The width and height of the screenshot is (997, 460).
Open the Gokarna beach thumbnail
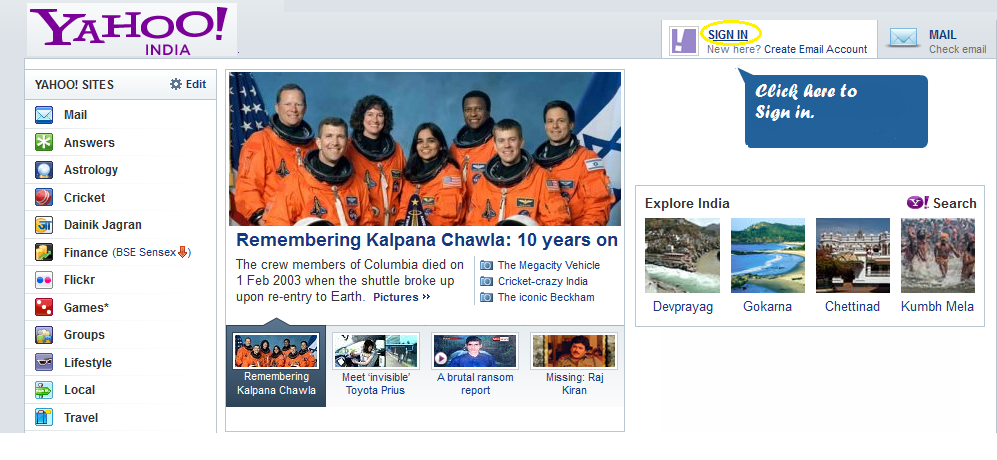click(x=767, y=255)
